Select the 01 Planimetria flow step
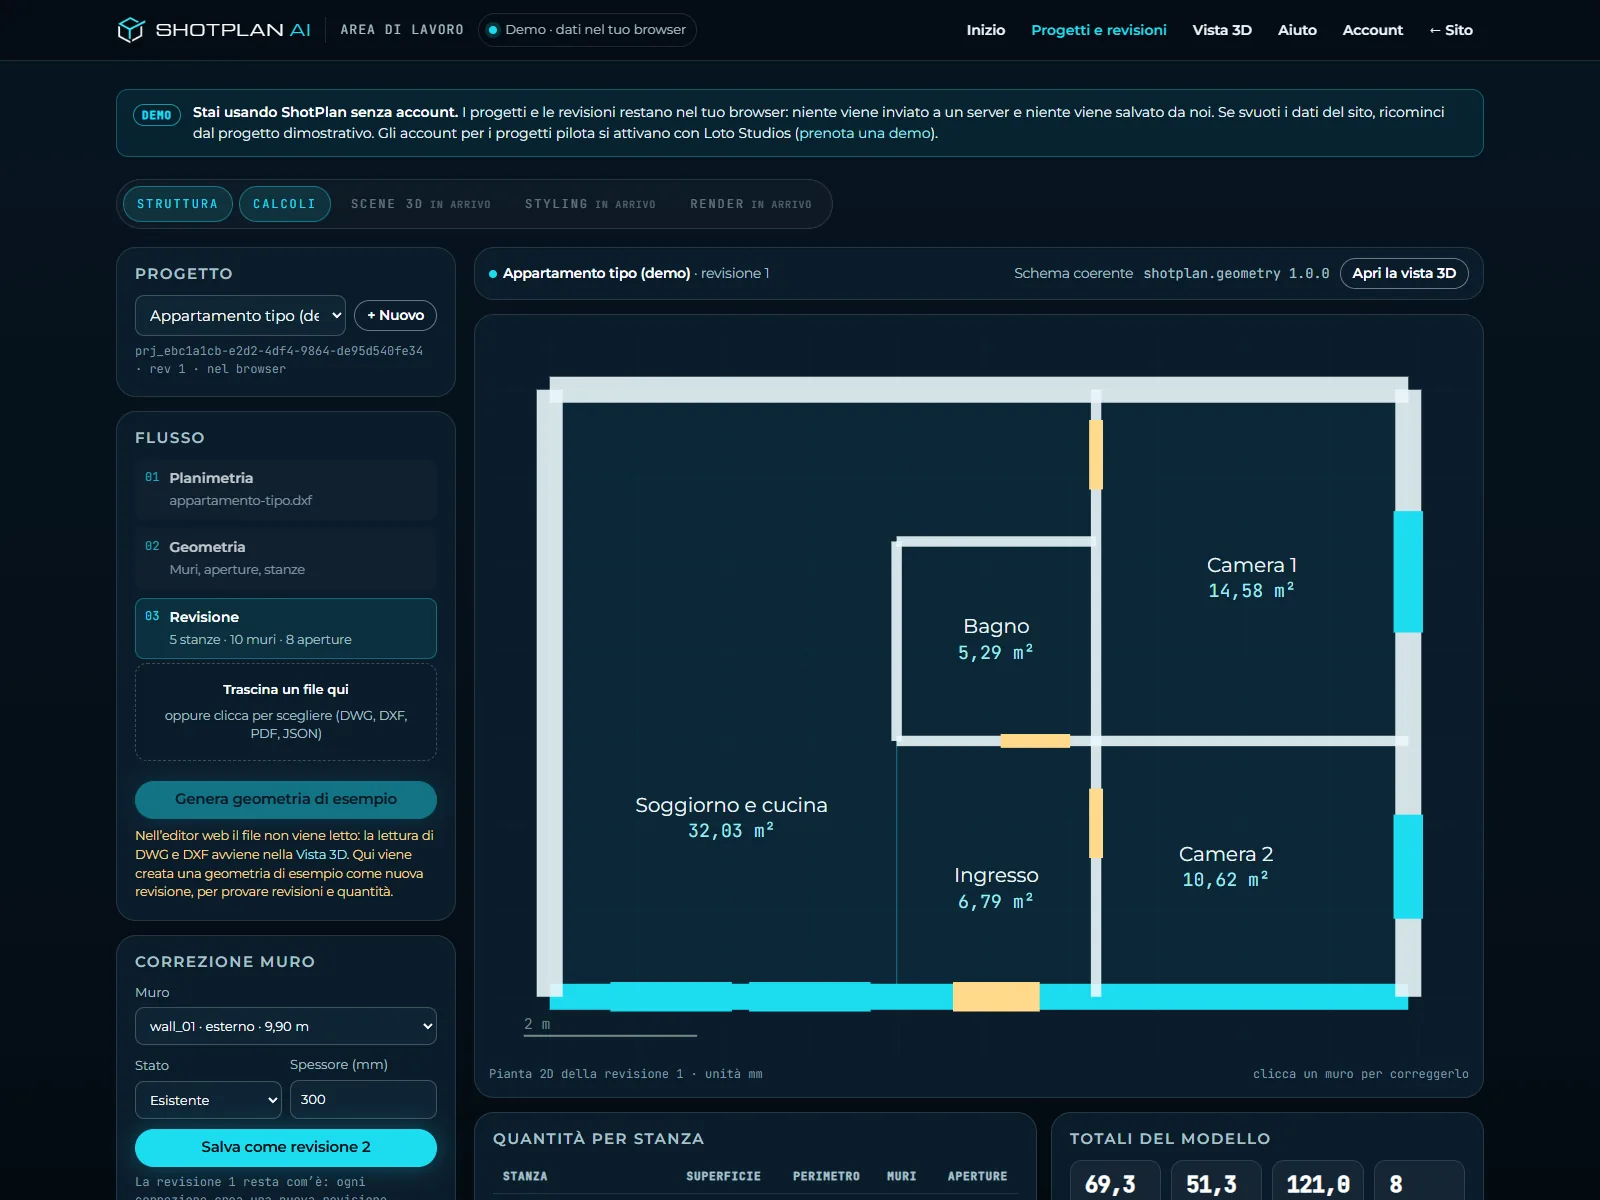 tap(286, 490)
